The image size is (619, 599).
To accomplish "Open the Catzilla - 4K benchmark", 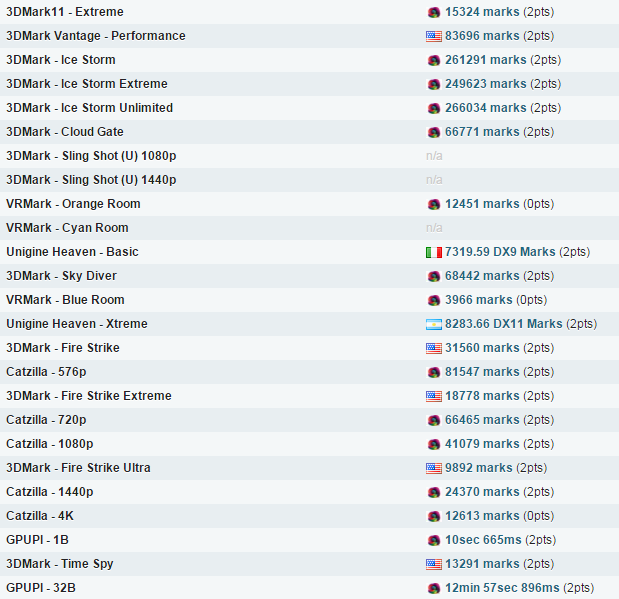I will coord(40,516).
